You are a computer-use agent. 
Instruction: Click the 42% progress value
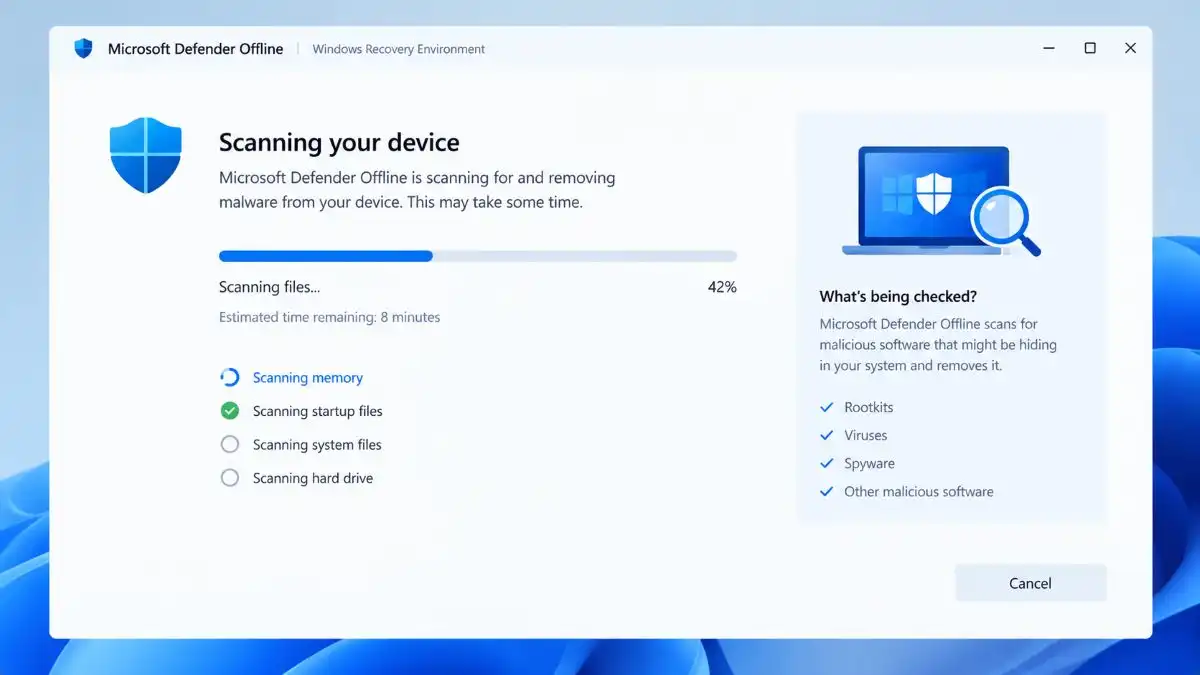tap(722, 287)
